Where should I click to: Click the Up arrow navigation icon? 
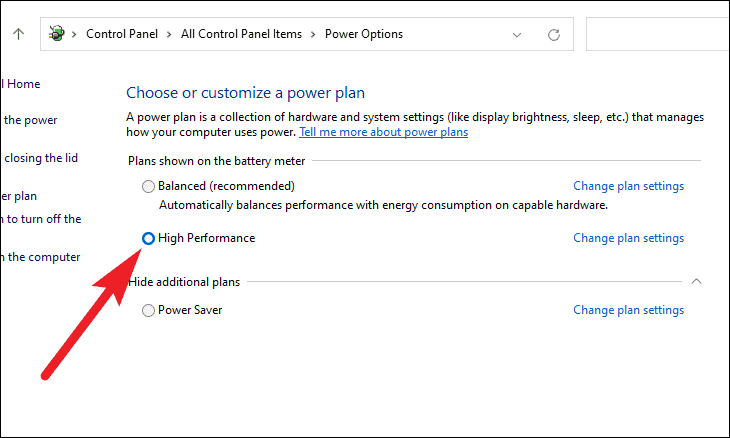click(19, 34)
